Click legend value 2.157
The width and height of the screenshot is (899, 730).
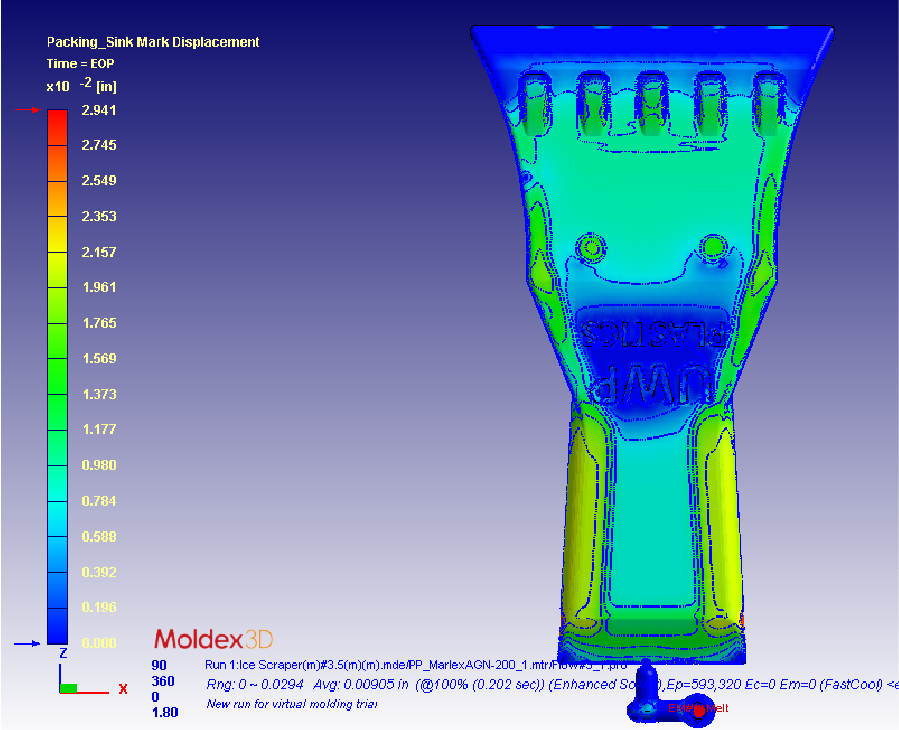[x=99, y=252]
